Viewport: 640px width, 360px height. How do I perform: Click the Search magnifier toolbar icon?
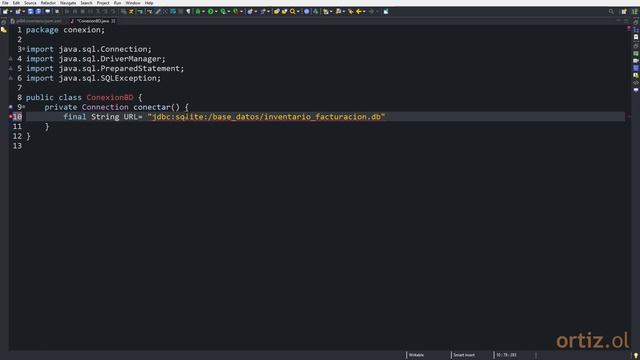(x=293, y=11)
